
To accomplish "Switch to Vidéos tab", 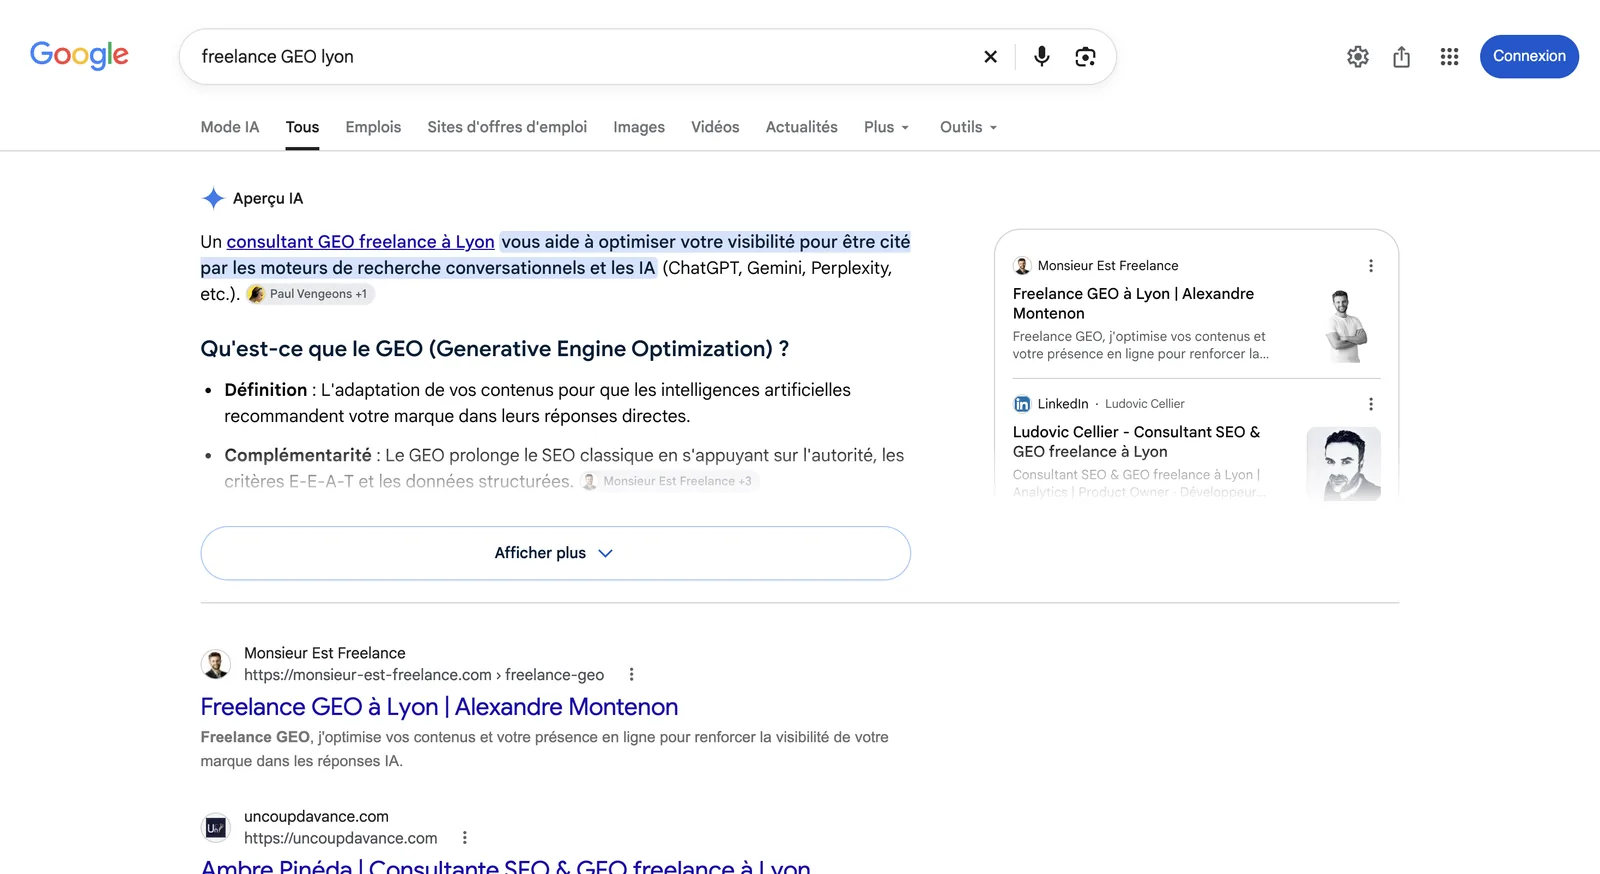I will click(715, 127).
